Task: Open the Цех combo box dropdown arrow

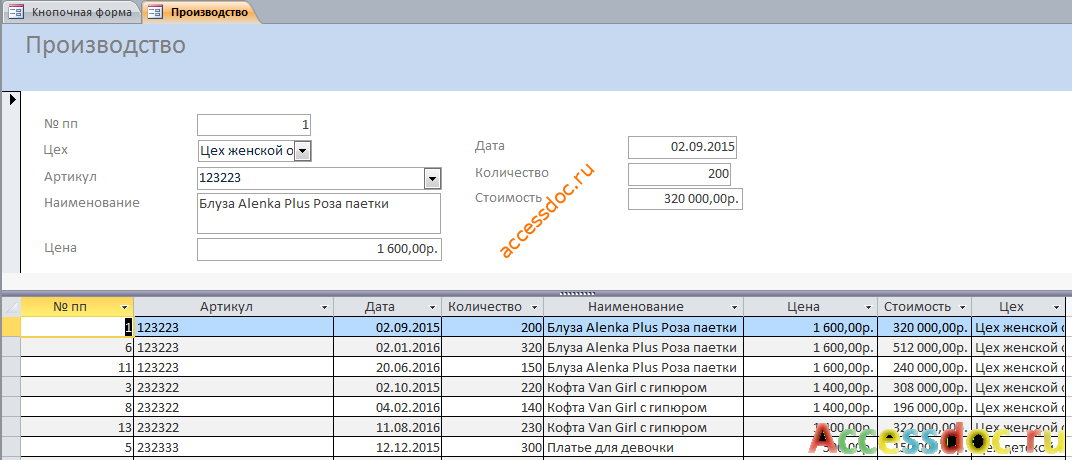Action: [303, 151]
